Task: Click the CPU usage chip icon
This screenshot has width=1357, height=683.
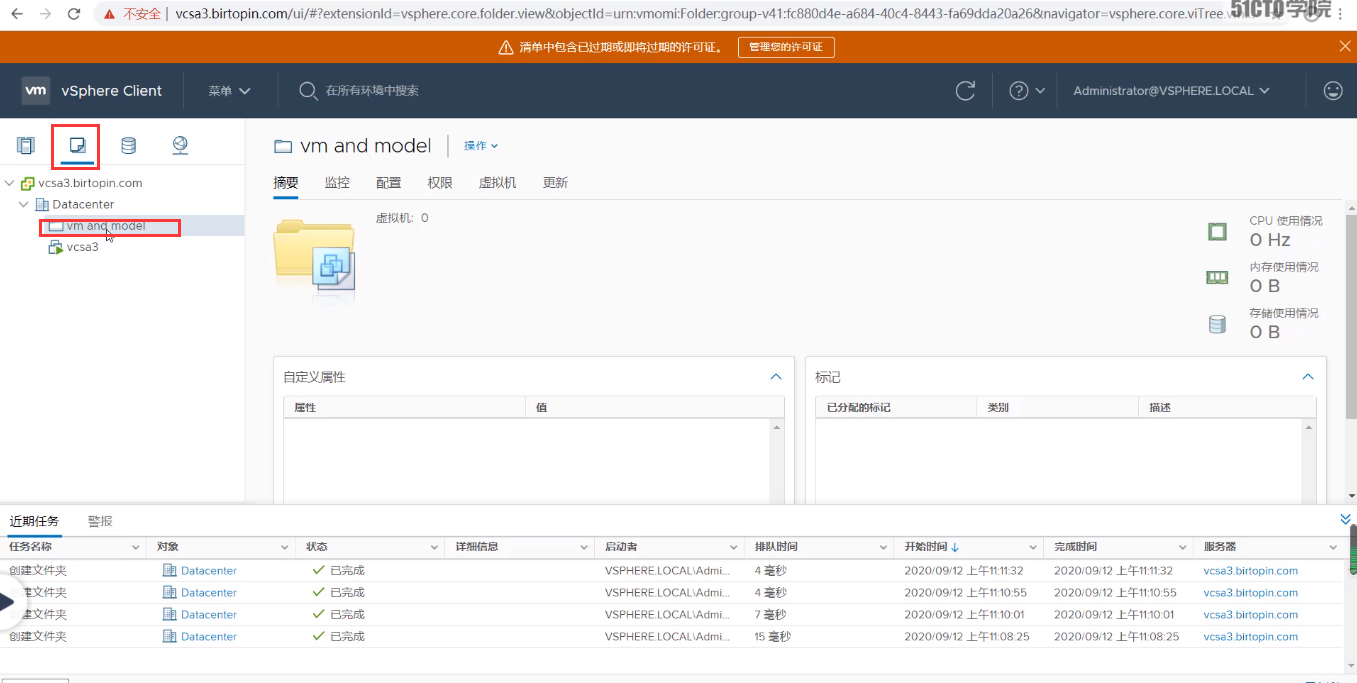Action: tap(1217, 232)
